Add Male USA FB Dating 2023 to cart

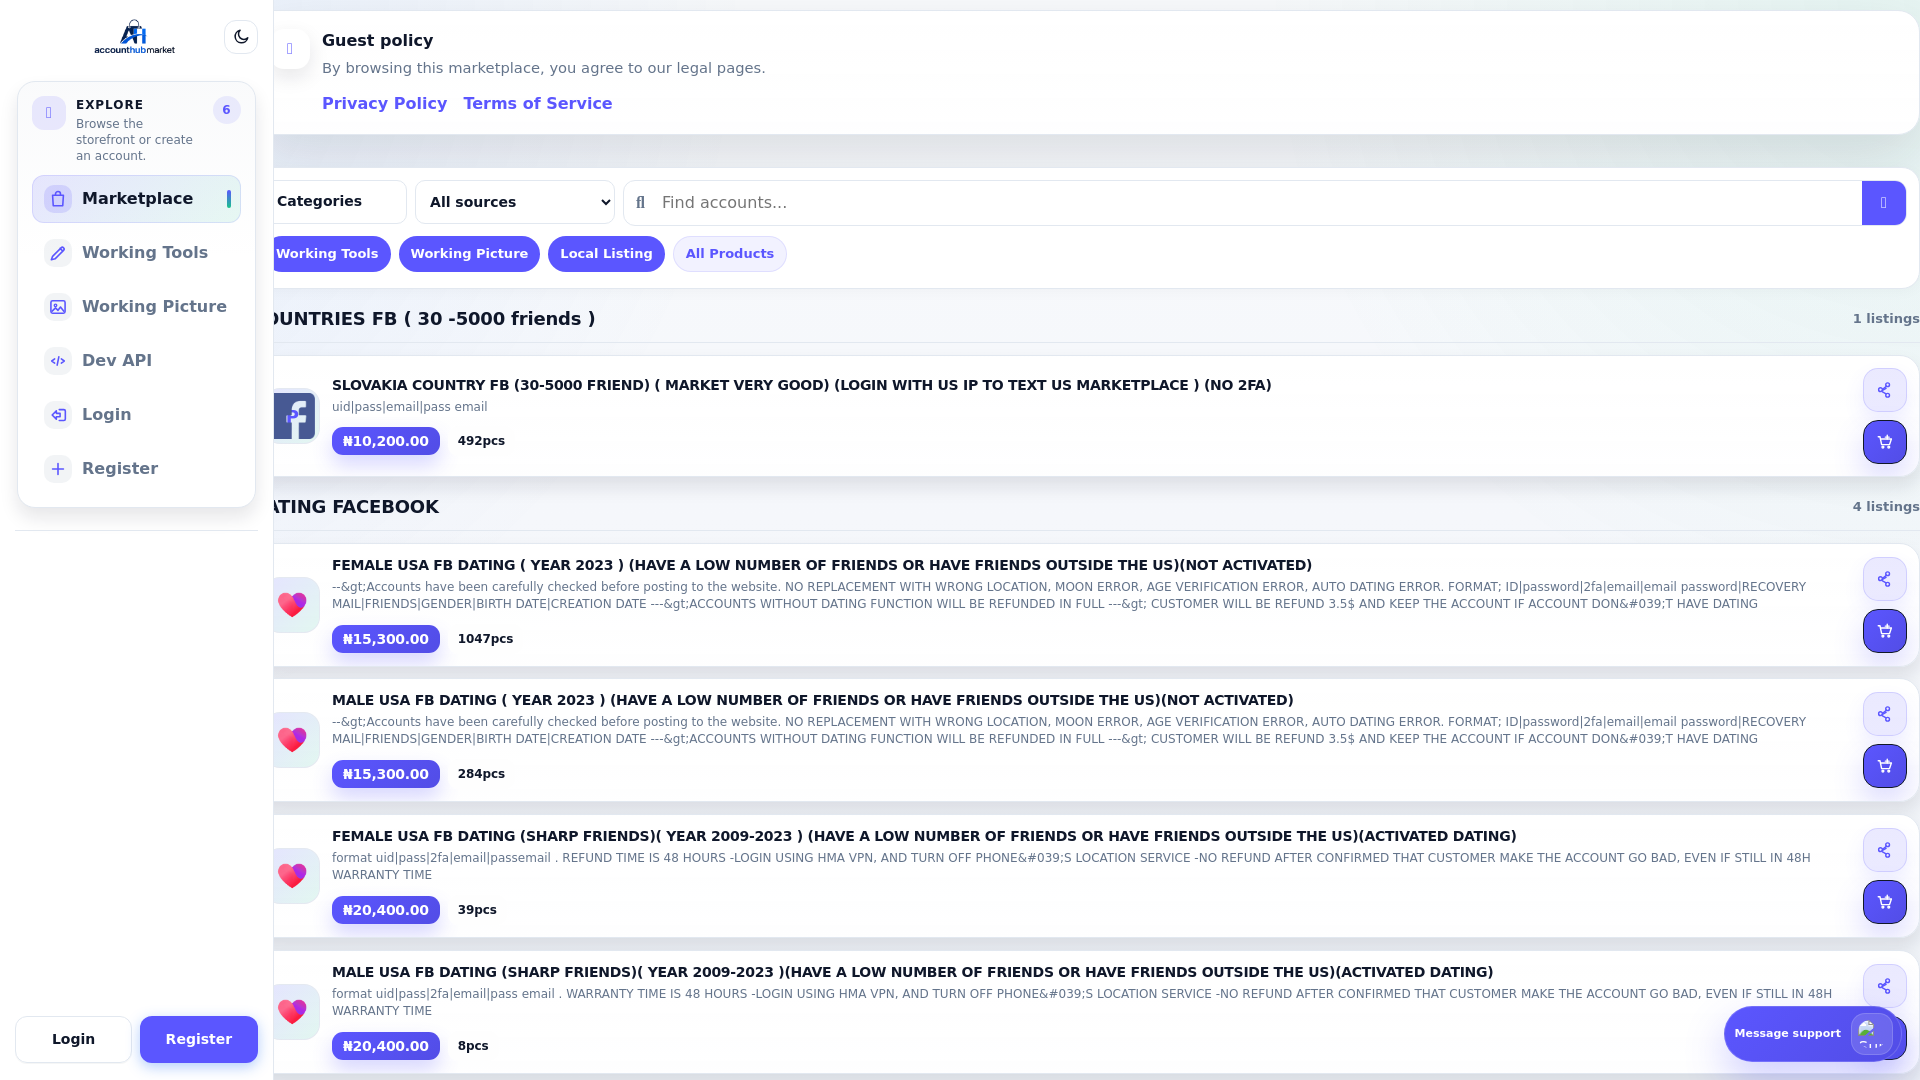tap(1884, 766)
